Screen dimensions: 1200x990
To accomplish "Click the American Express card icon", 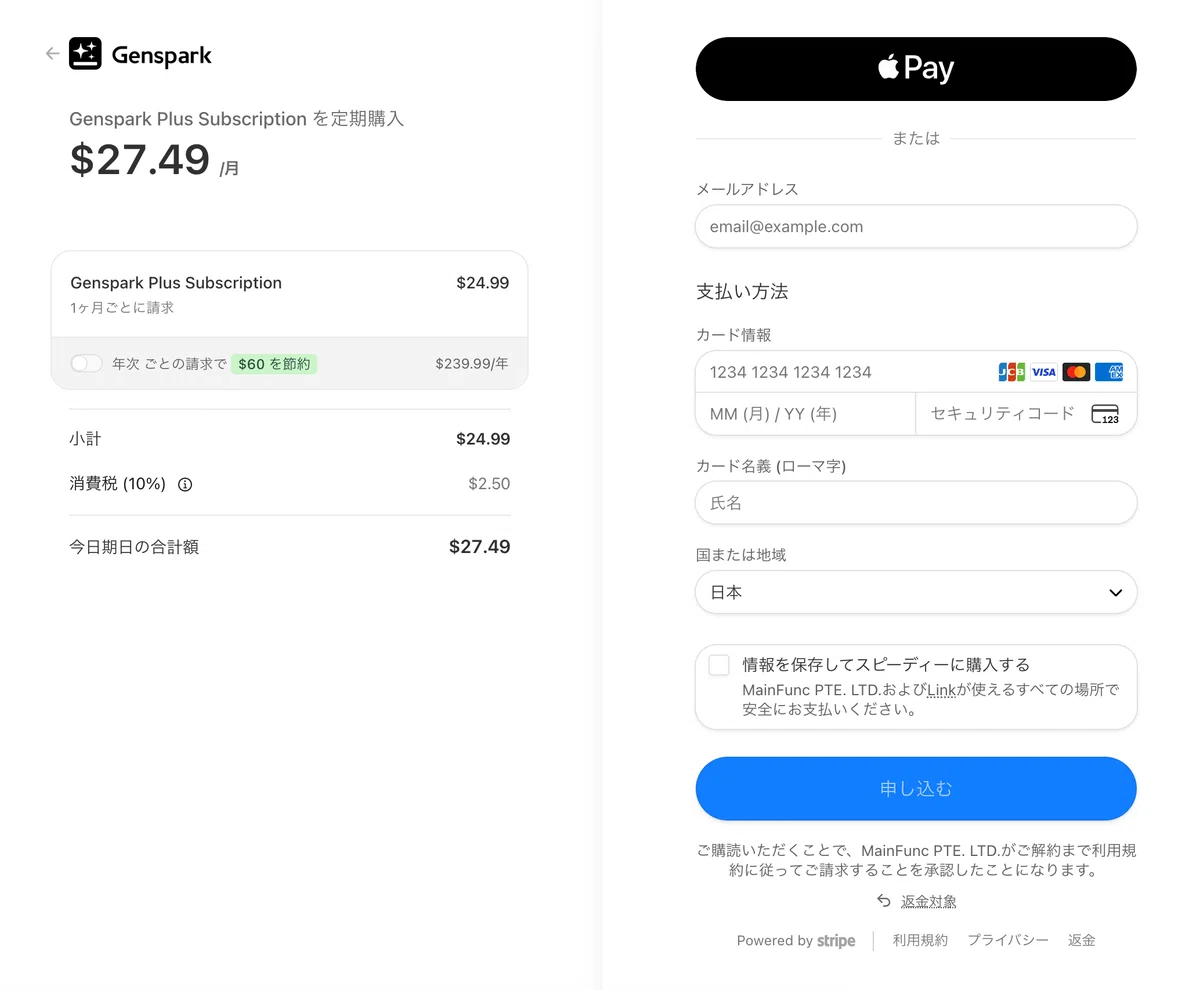I will point(1108,372).
